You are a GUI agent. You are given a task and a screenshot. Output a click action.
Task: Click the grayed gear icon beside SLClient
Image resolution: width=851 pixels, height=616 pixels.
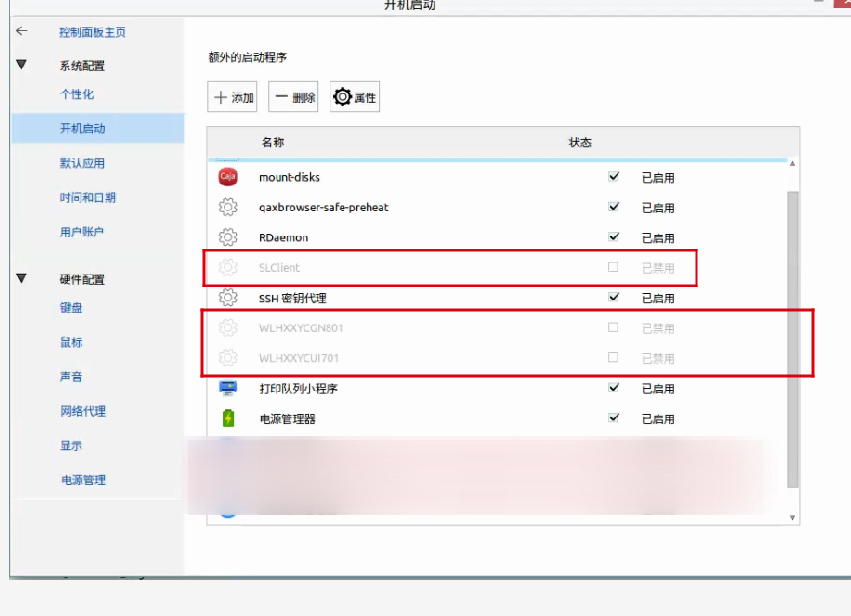click(227, 267)
